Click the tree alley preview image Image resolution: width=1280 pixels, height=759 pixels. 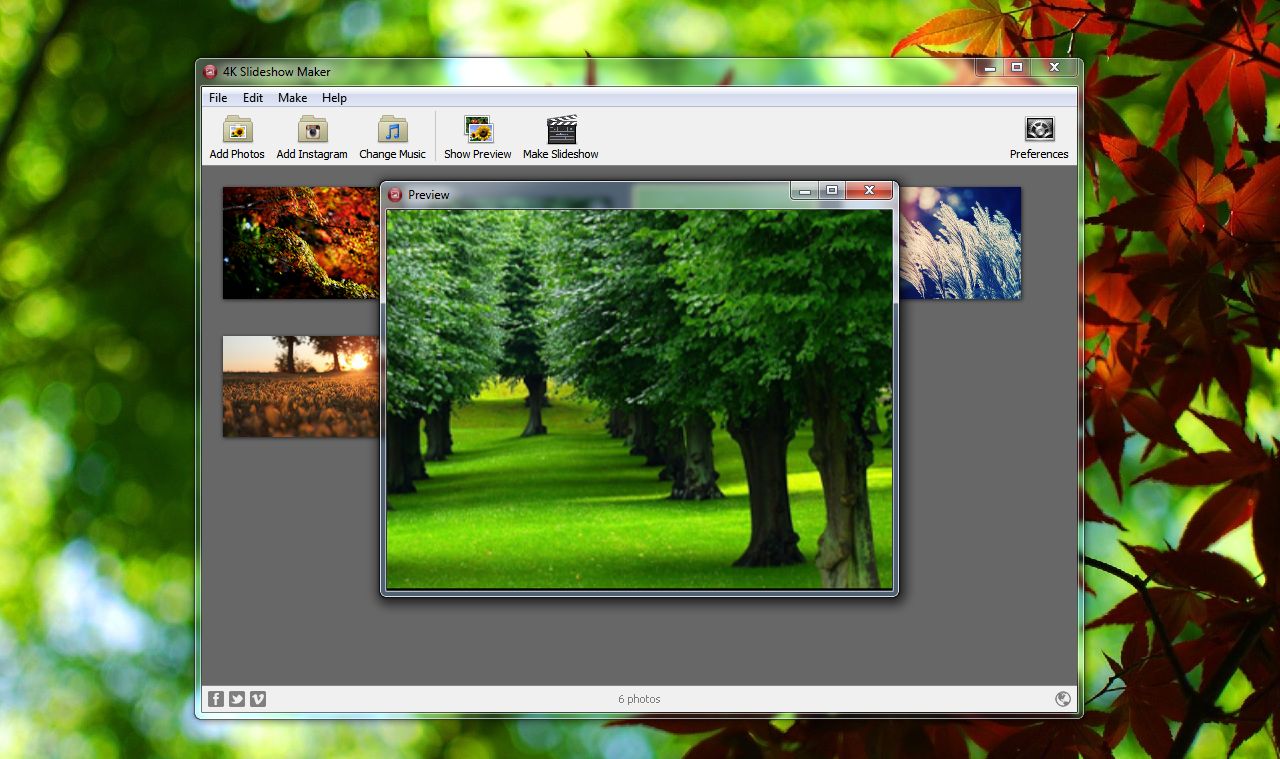tap(640, 399)
